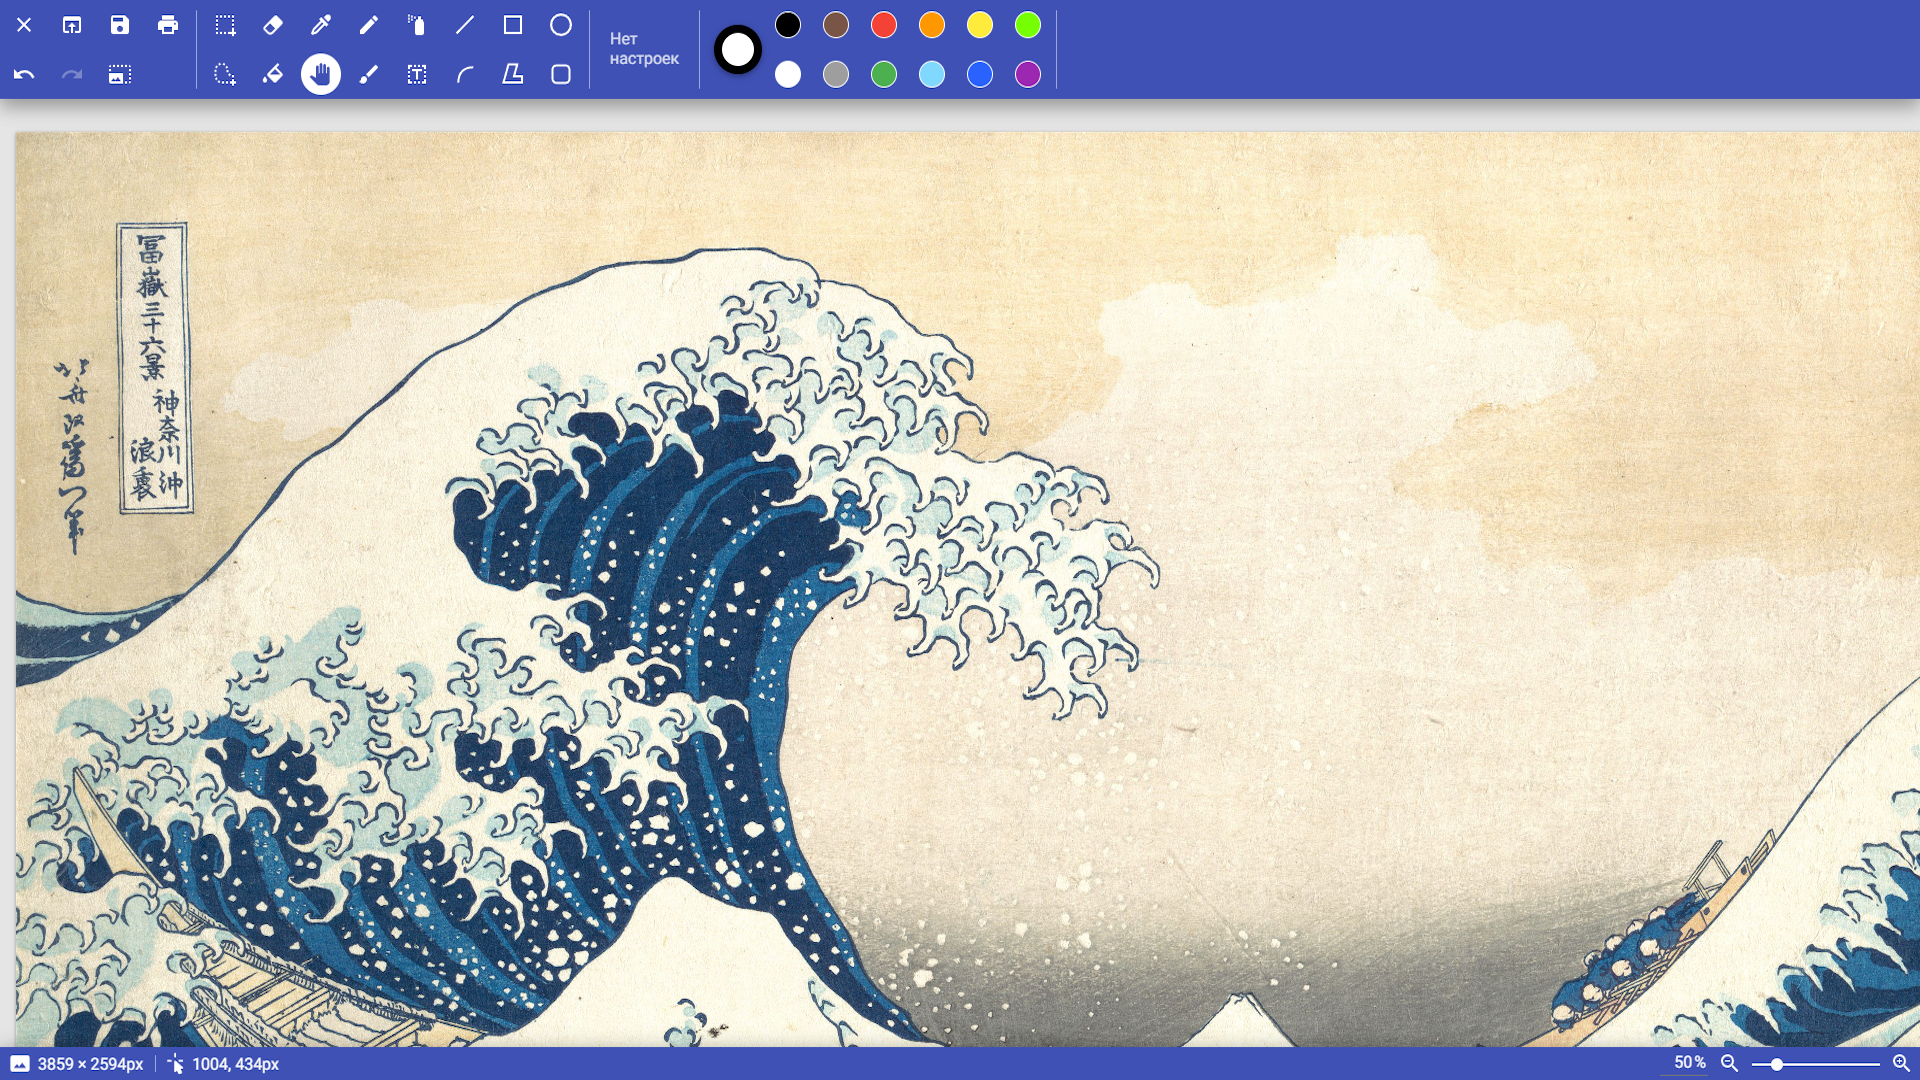
Task: Select the Pencil tool
Action: click(x=370, y=25)
